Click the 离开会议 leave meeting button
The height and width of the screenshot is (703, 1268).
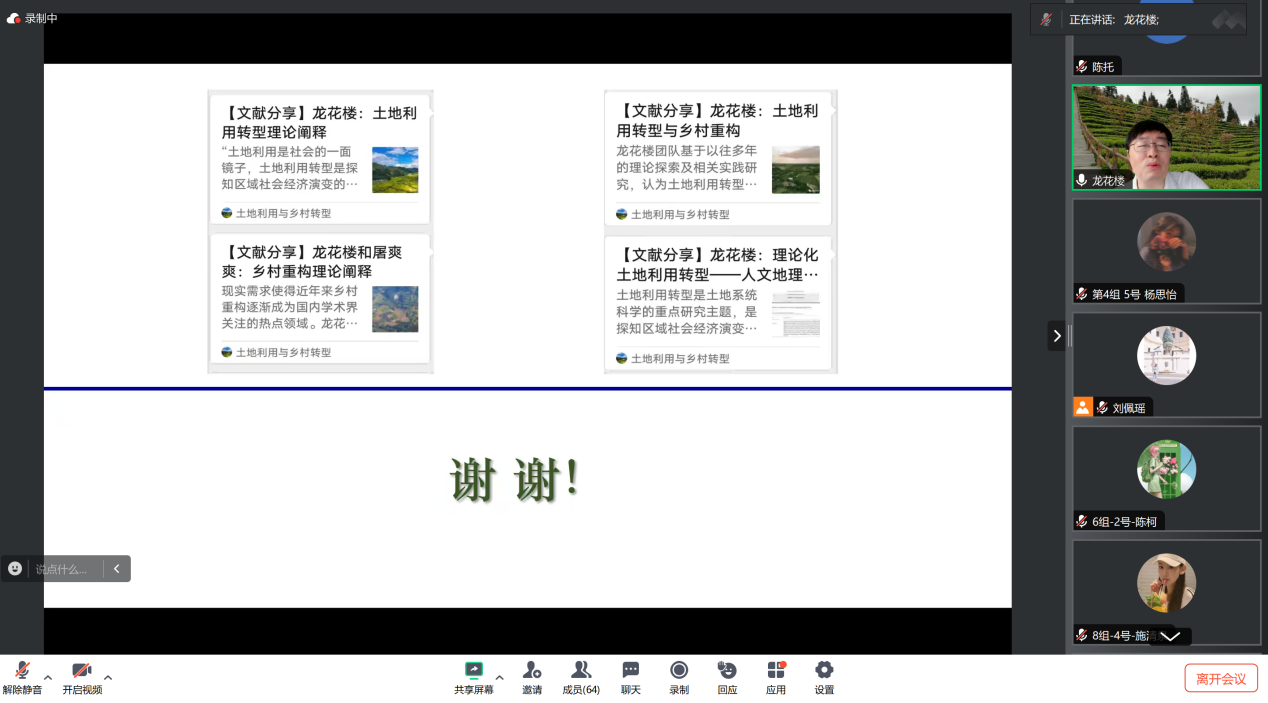(1220, 678)
